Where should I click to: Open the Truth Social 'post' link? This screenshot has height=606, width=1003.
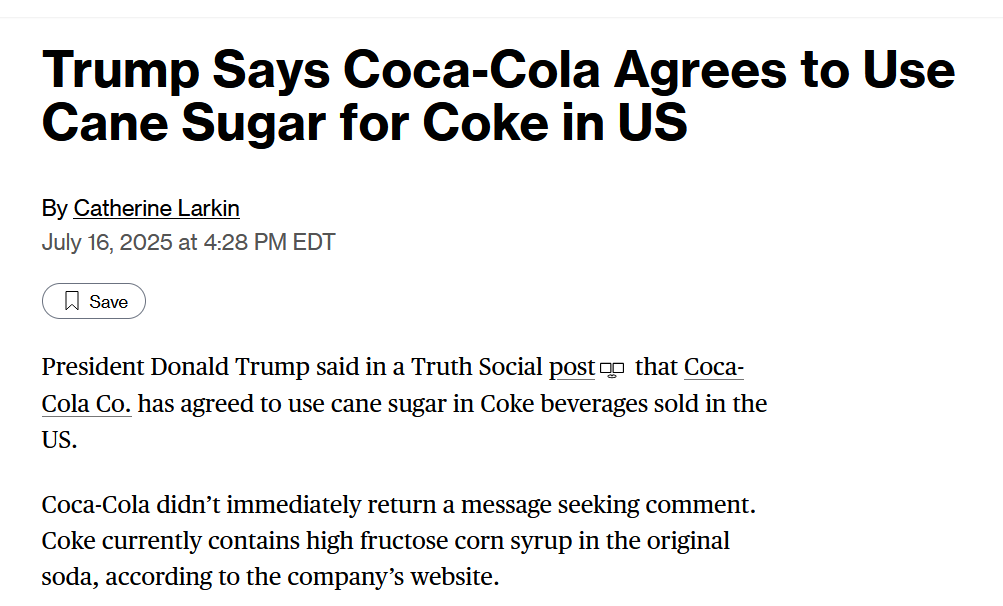click(572, 367)
